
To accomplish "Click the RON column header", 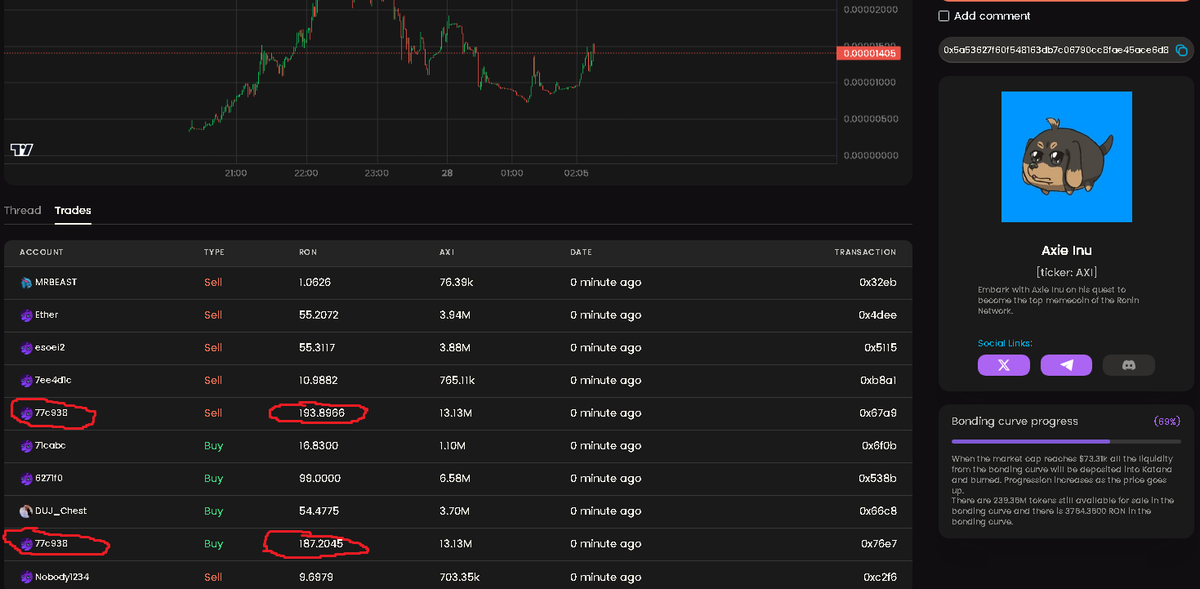I will 308,252.
